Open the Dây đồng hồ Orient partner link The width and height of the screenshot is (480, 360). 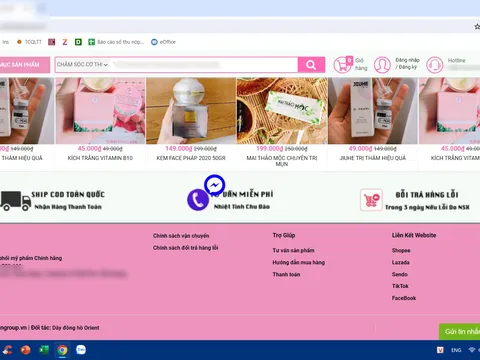point(76,328)
